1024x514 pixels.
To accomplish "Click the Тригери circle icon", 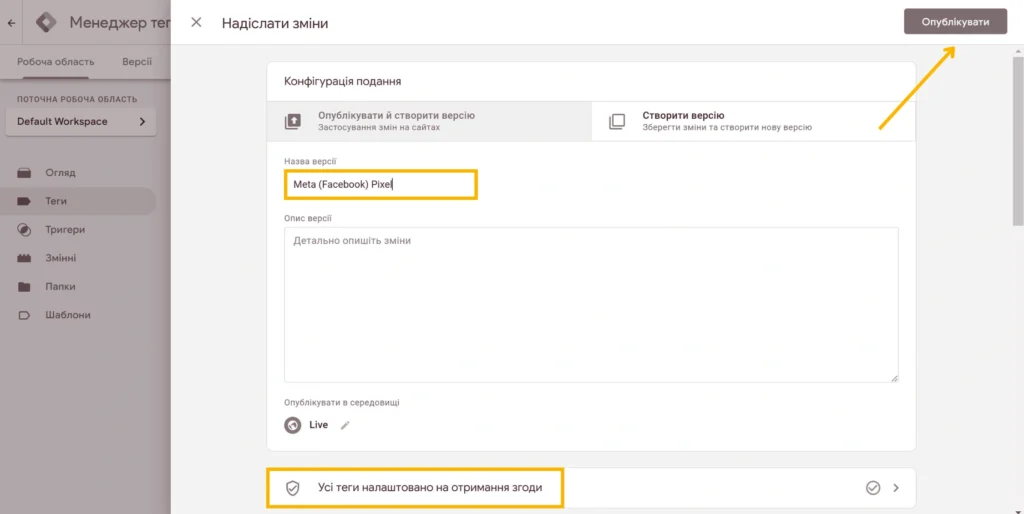I will point(24,230).
